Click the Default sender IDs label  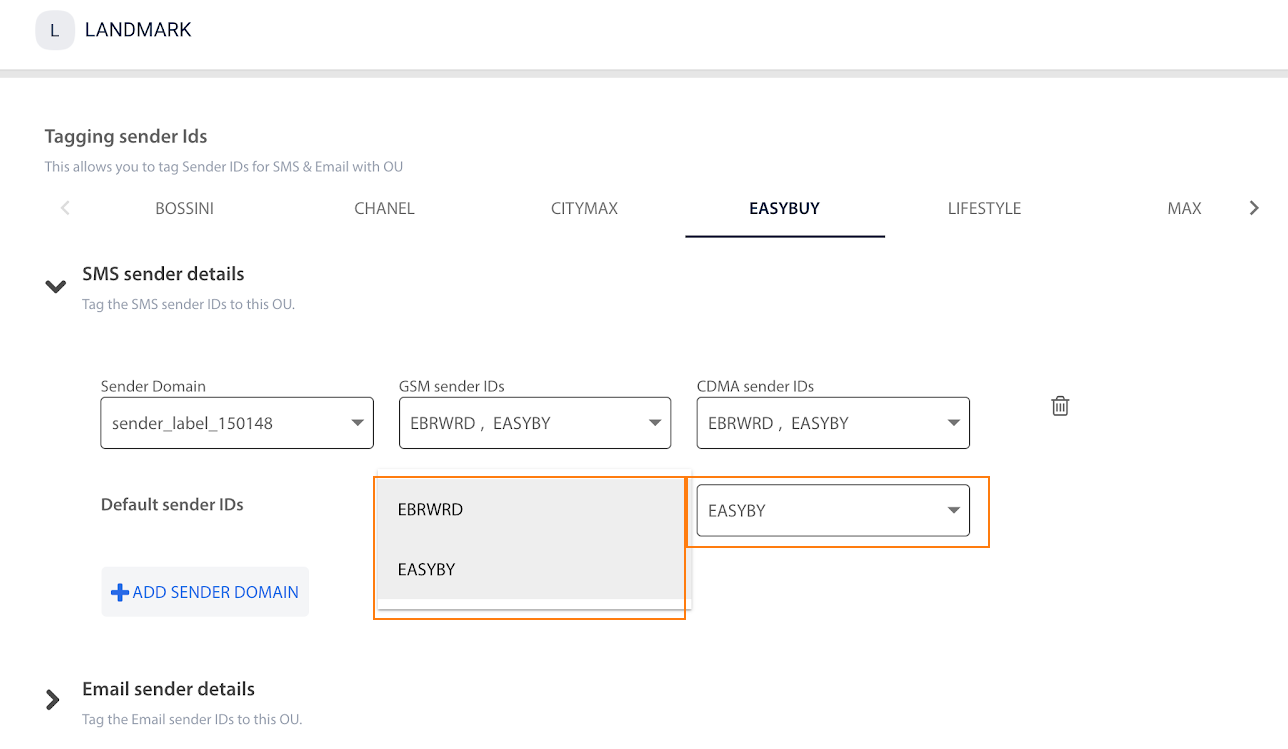(172, 505)
